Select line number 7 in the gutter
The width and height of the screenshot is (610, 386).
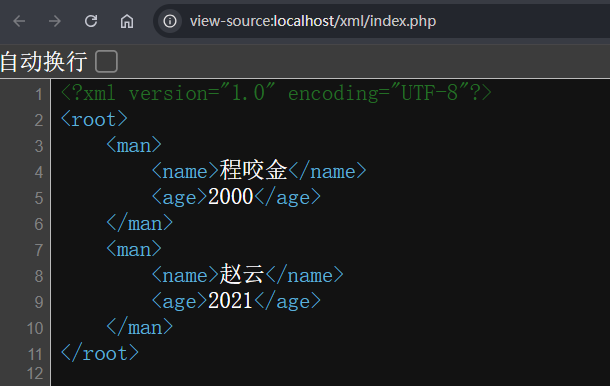(39, 250)
